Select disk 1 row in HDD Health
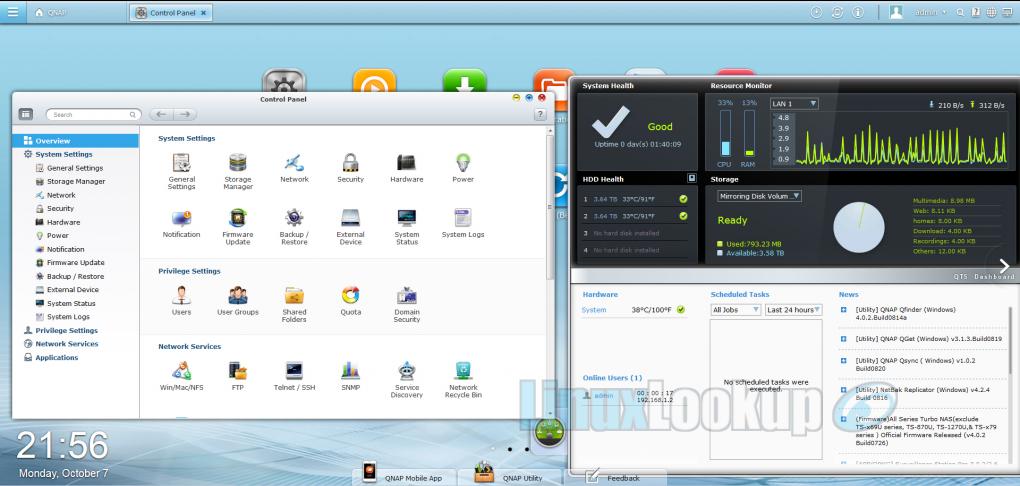Image resolution: width=1020 pixels, height=486 pixels. pyautogui.click(x=636, y=199)
